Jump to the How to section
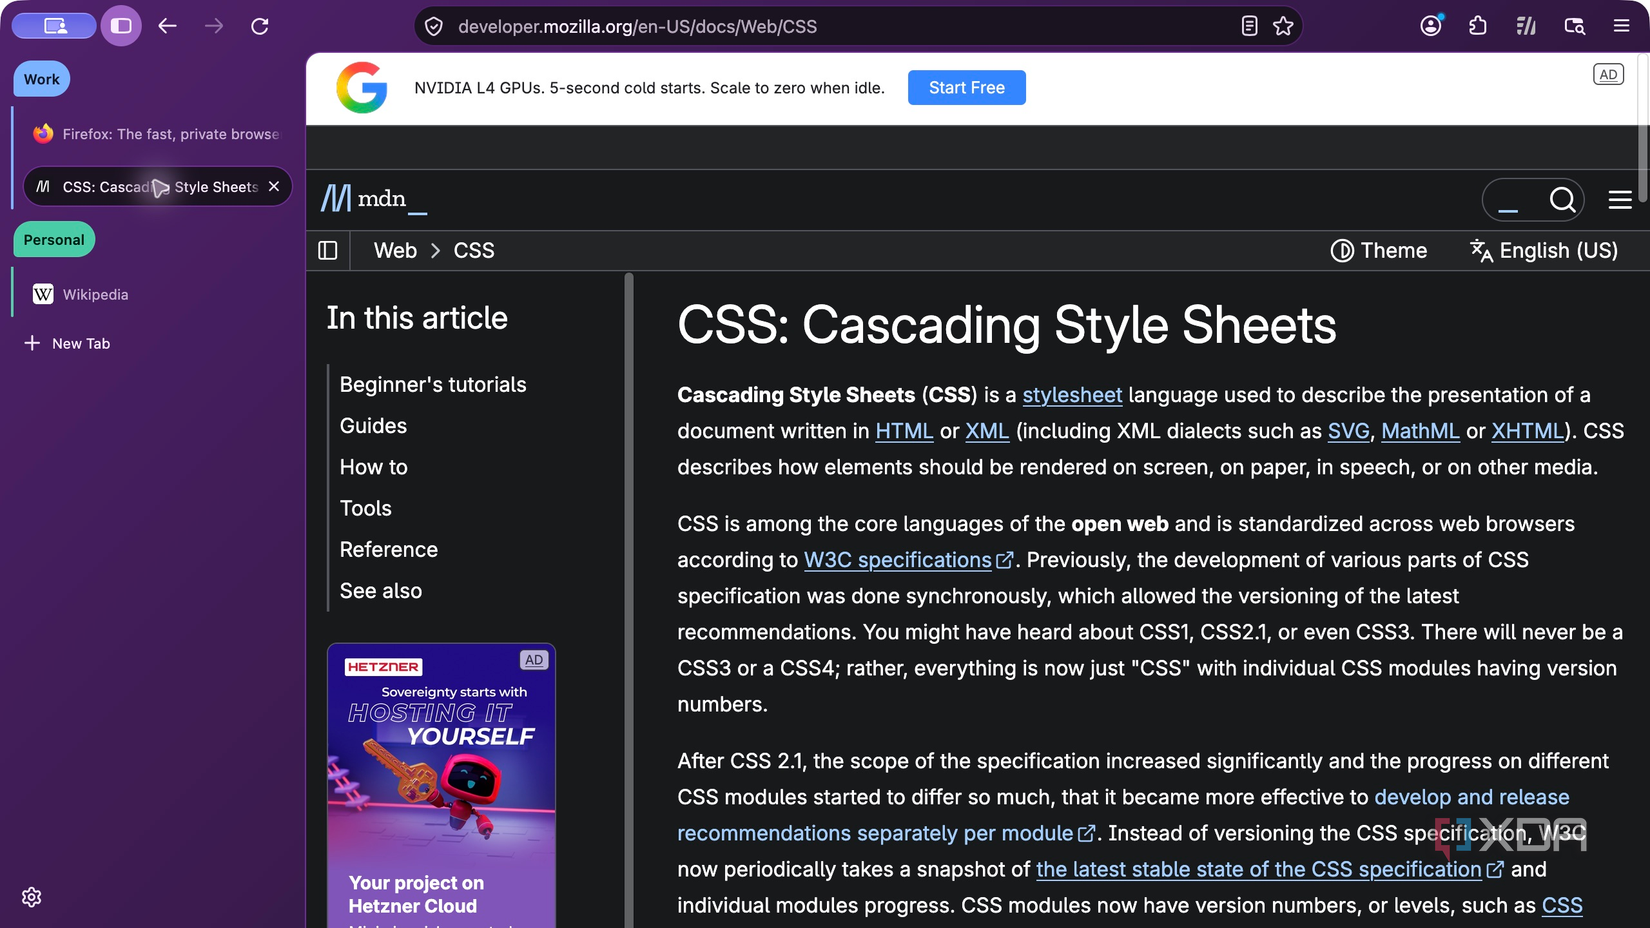 pyautogui.click(x=374, y=467)
